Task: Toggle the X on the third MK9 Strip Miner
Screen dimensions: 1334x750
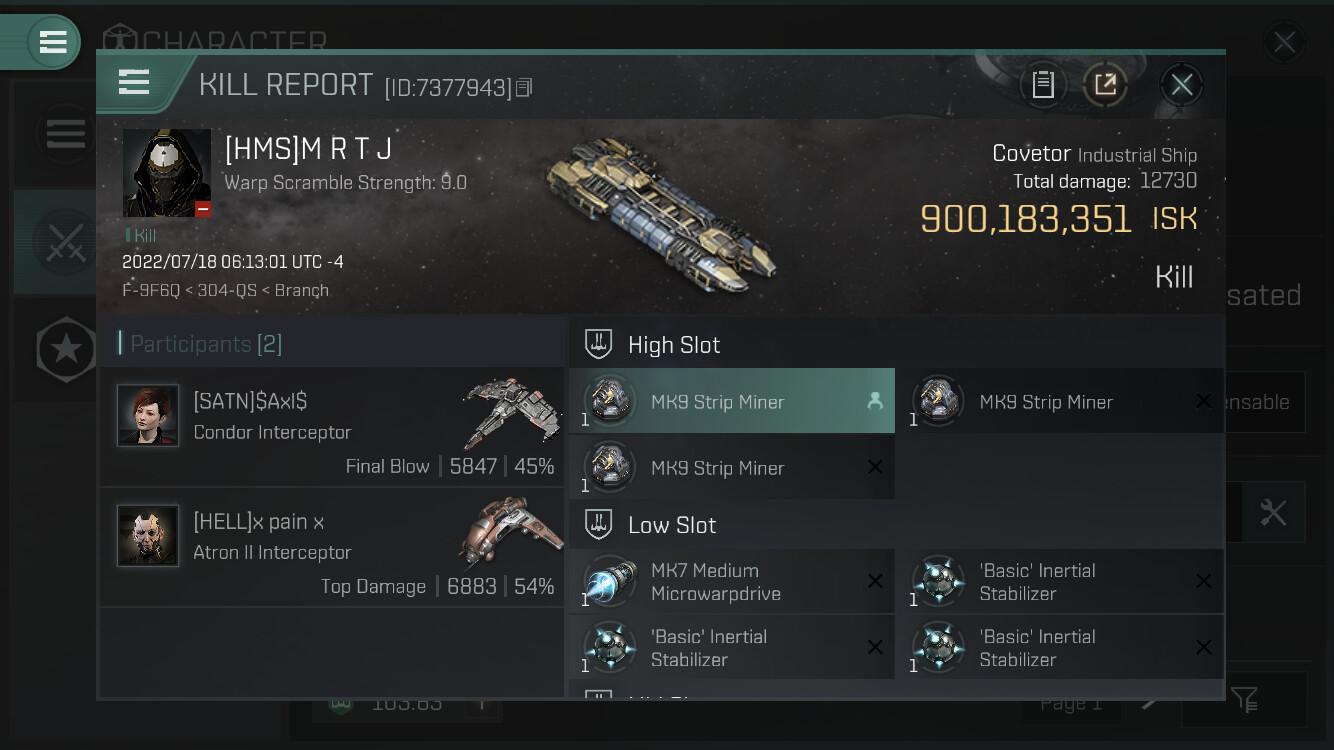Action: [x=875, y=467]
